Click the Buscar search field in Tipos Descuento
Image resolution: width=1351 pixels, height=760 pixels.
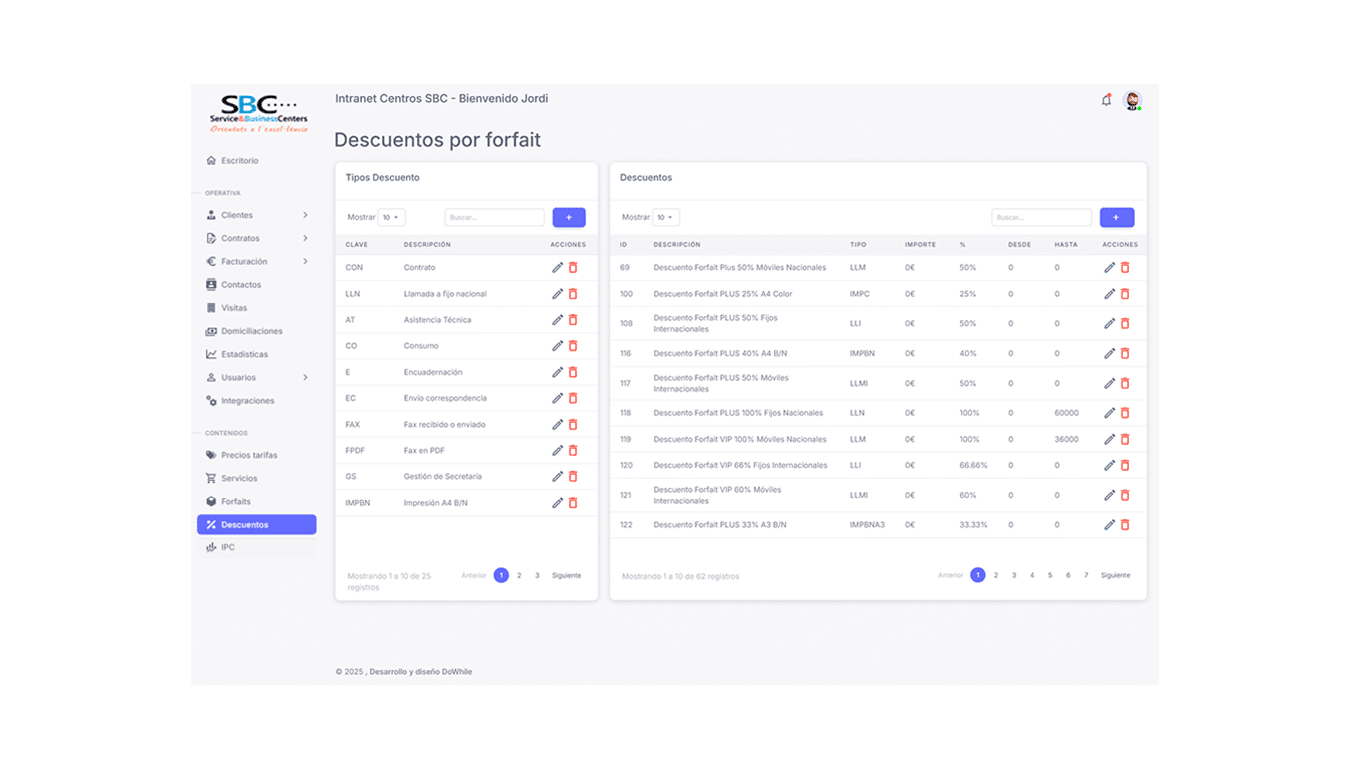[494, 217]
